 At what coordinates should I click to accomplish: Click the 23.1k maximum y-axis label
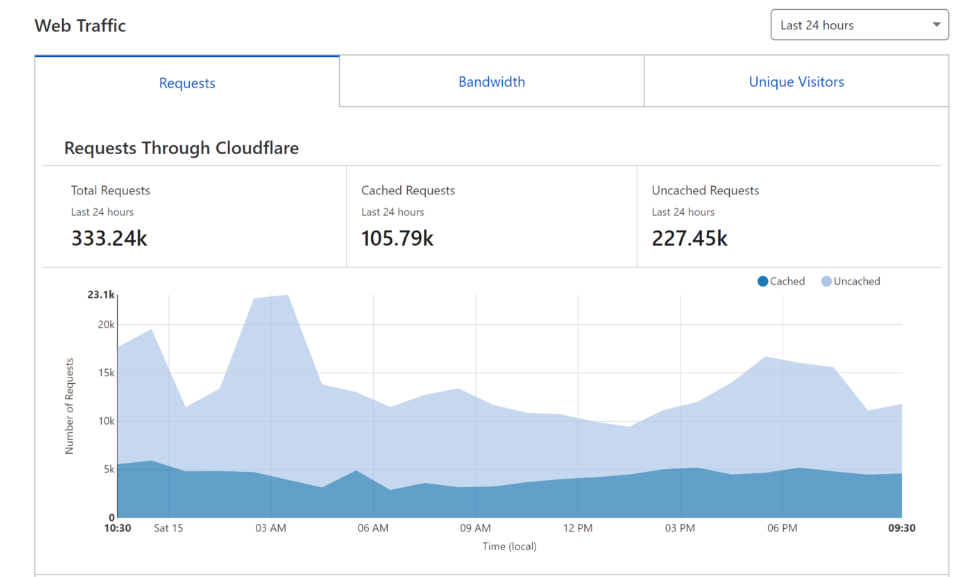click(102, 295)
